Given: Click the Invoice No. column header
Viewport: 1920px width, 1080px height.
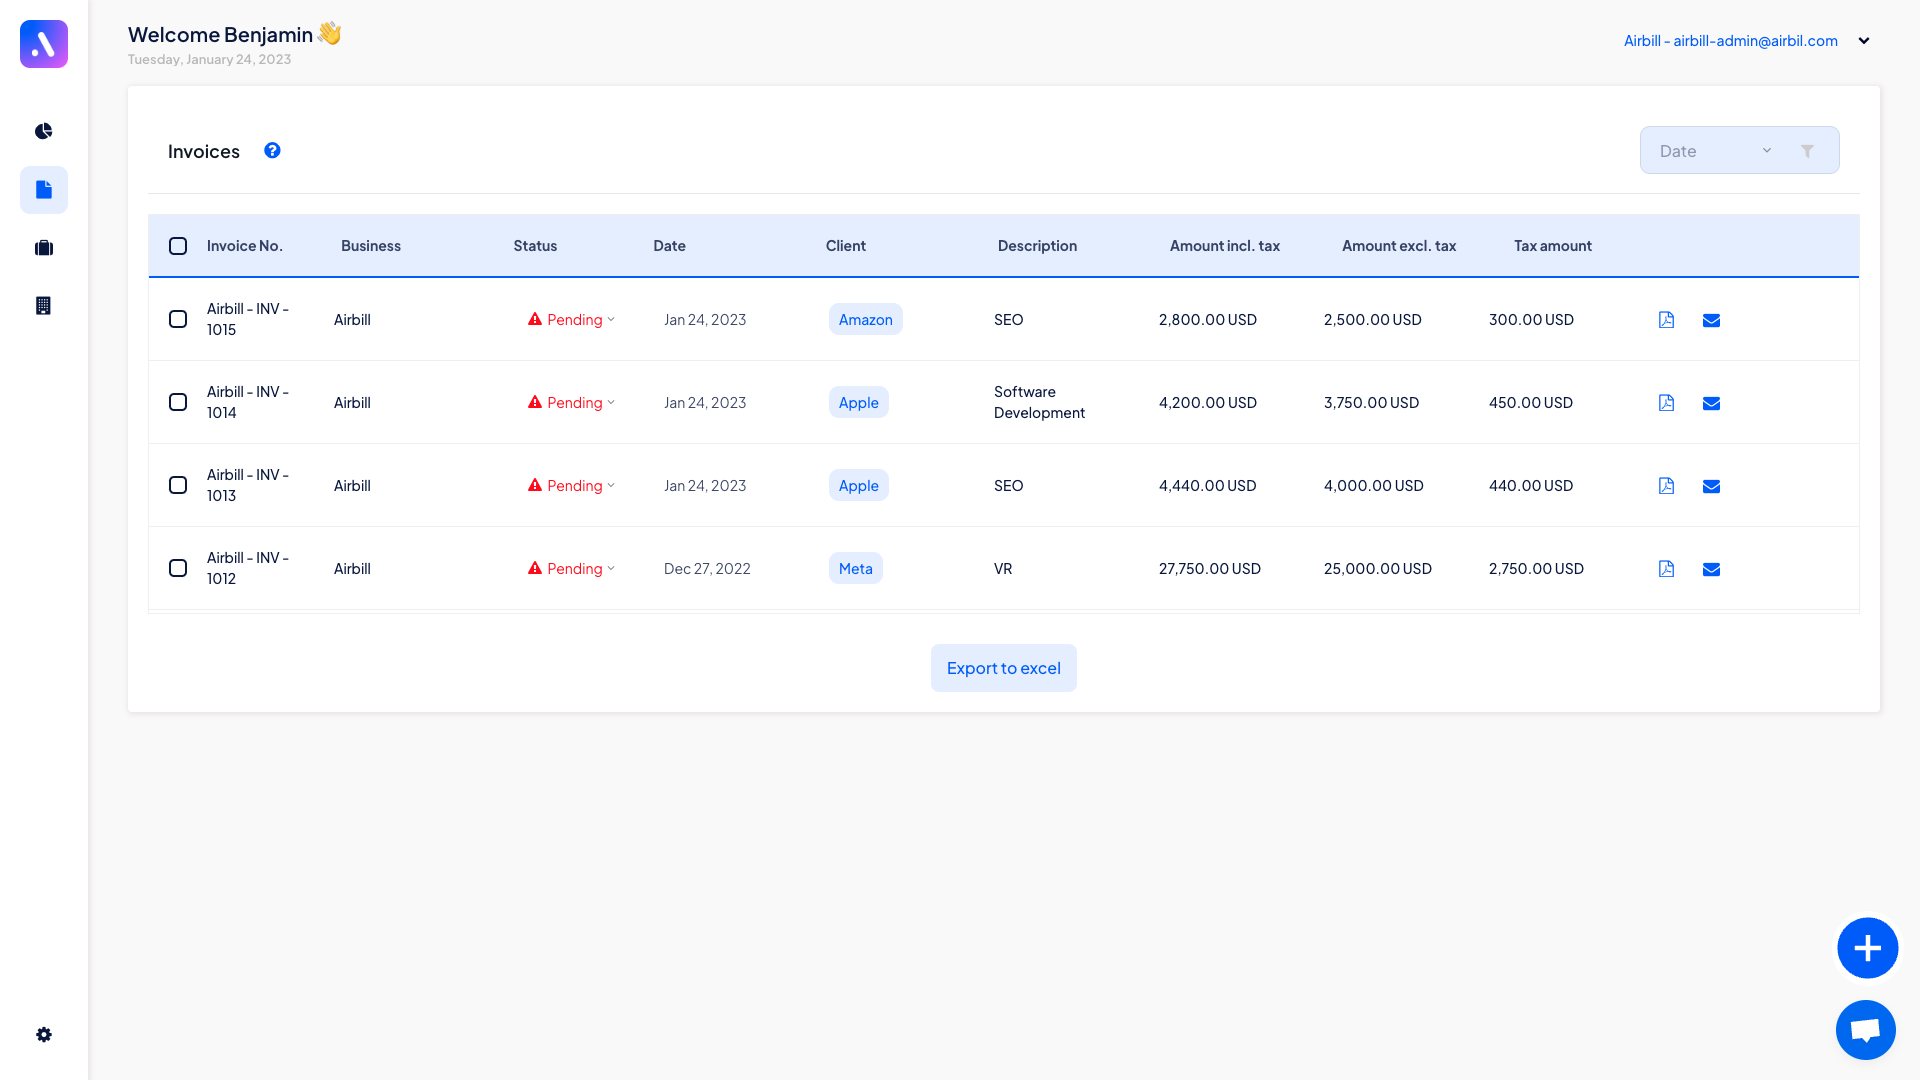Looking at the screenshot, I should [x=245, y=246].
